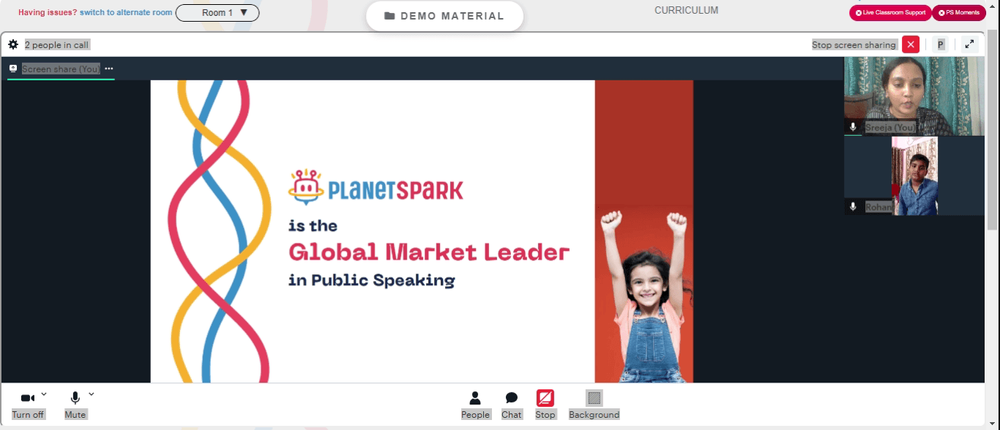Click Rohan's microphone status icon
The image size is (1000, 430).
click(x=853, y=207)
